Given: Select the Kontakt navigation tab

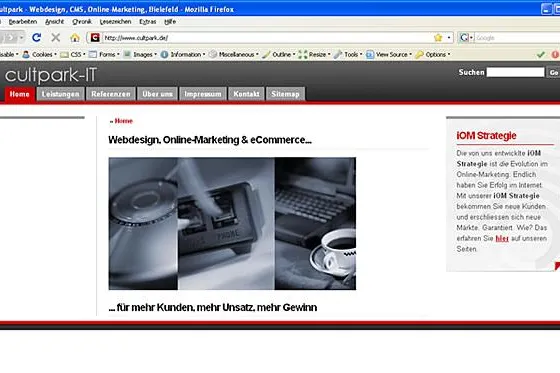Looking at the screenshot, I should coord(246,94).
